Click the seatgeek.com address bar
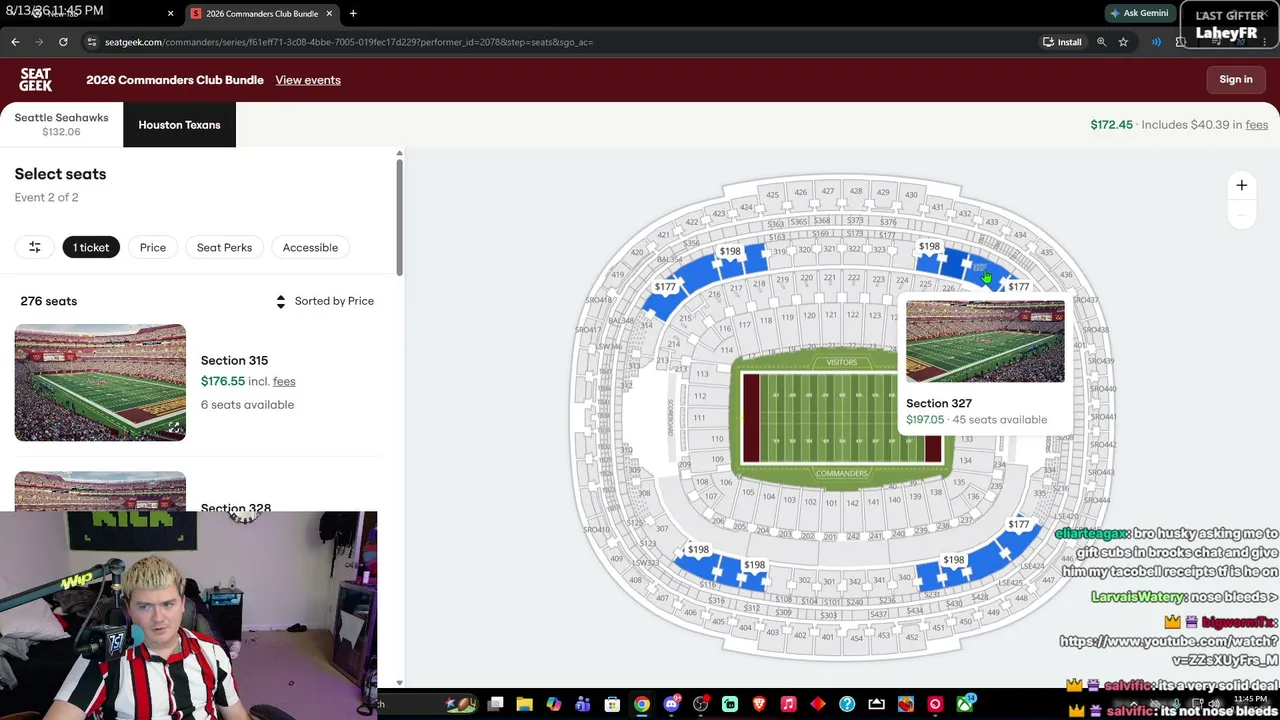The height and width of the screenshot is (720, 1280). 560,42
